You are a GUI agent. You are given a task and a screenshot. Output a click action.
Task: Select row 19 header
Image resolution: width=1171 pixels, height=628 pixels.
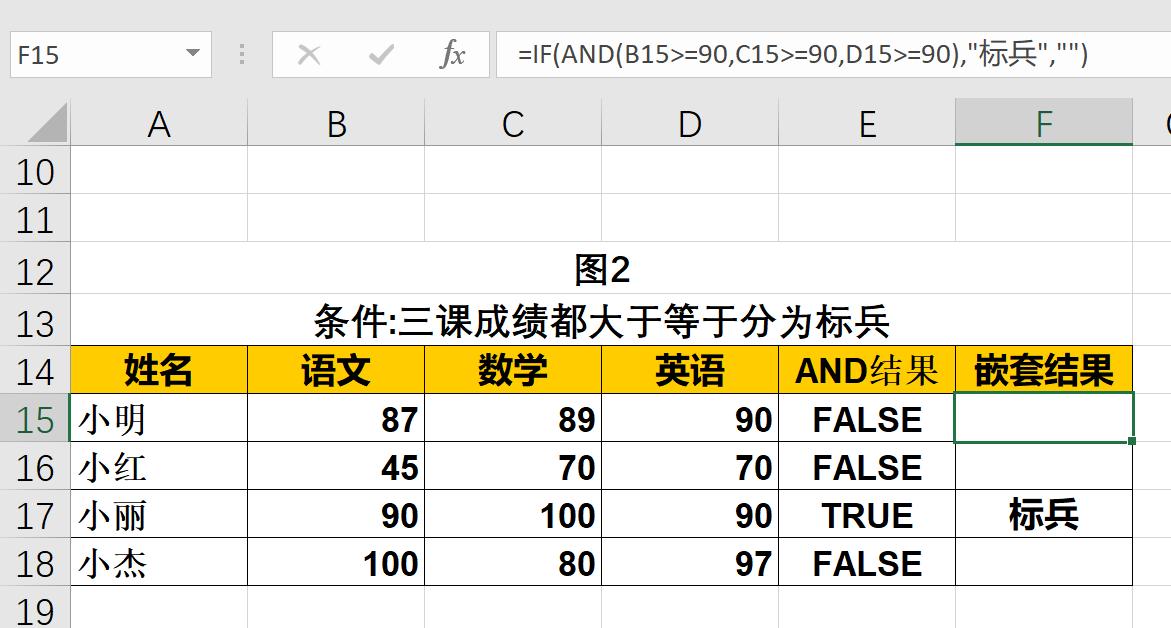coord(35,608)
